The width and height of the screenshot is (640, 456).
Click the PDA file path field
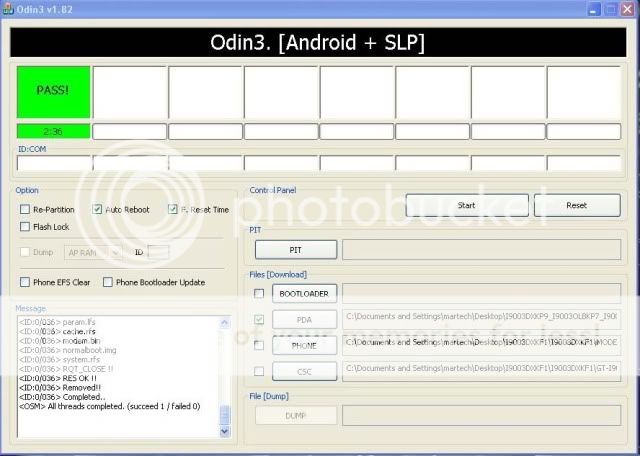482,319
